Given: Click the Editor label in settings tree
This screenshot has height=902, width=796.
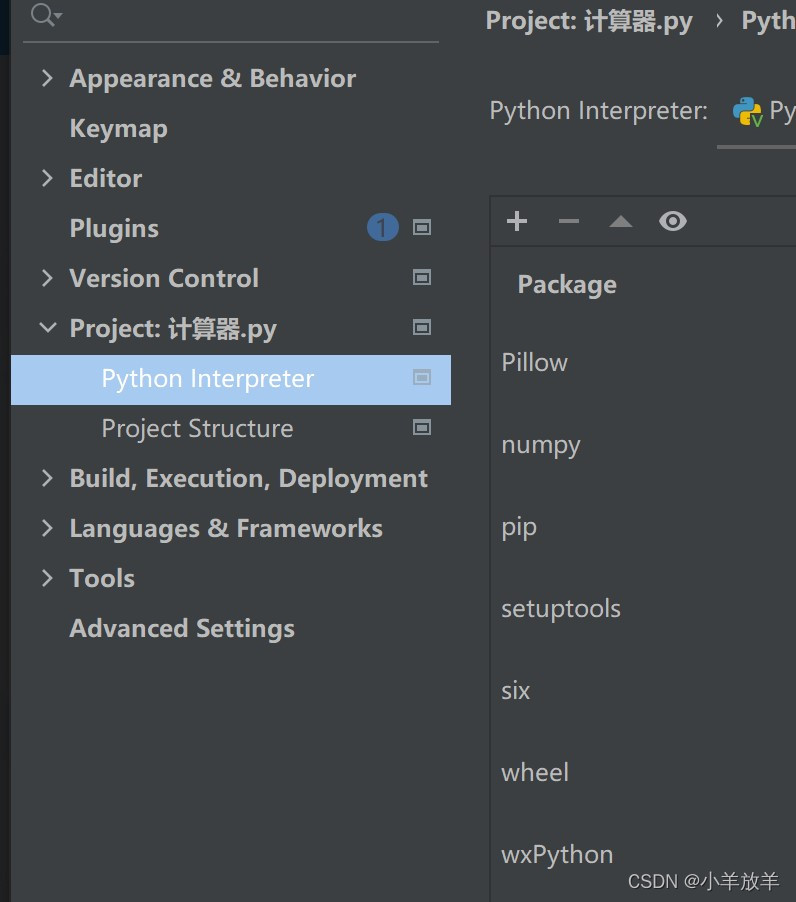Looking at the screenshot, I should 106,178.
